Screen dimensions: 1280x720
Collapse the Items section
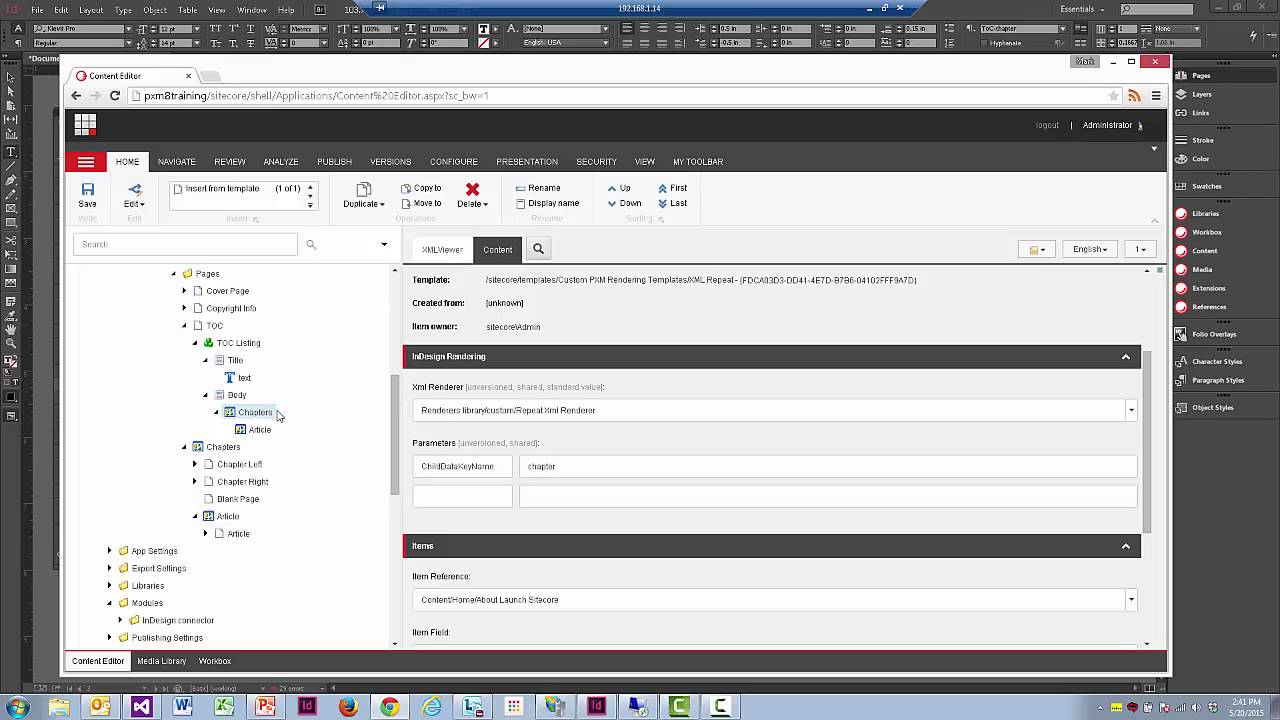coord(1125,546)
